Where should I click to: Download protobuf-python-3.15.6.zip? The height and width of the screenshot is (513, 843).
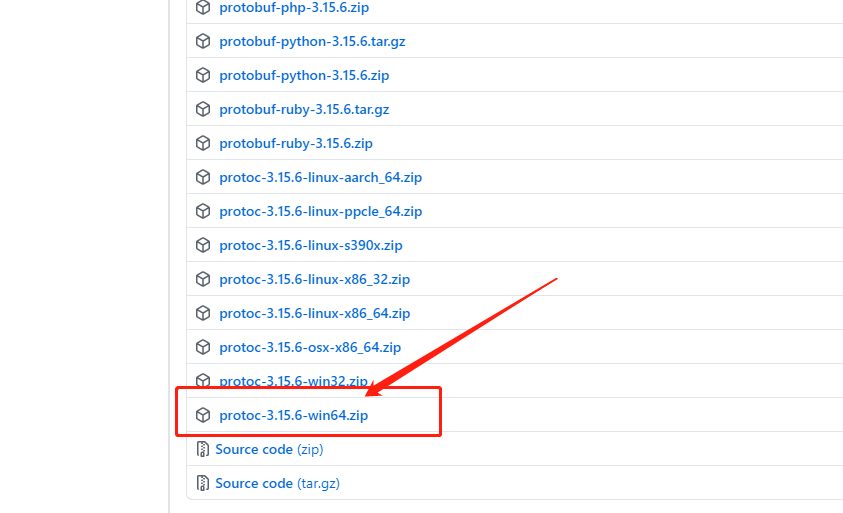304,76
